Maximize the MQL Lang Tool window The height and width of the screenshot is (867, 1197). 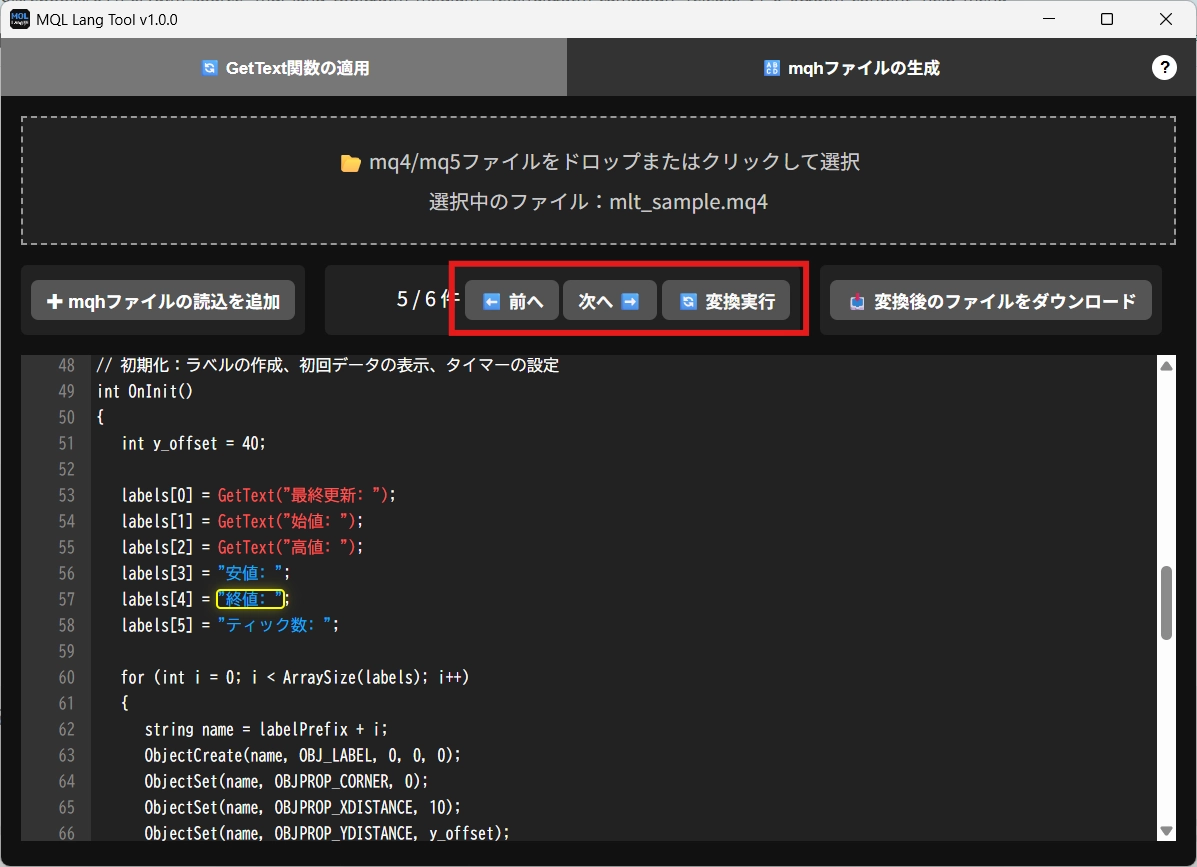click(1107, 19)
